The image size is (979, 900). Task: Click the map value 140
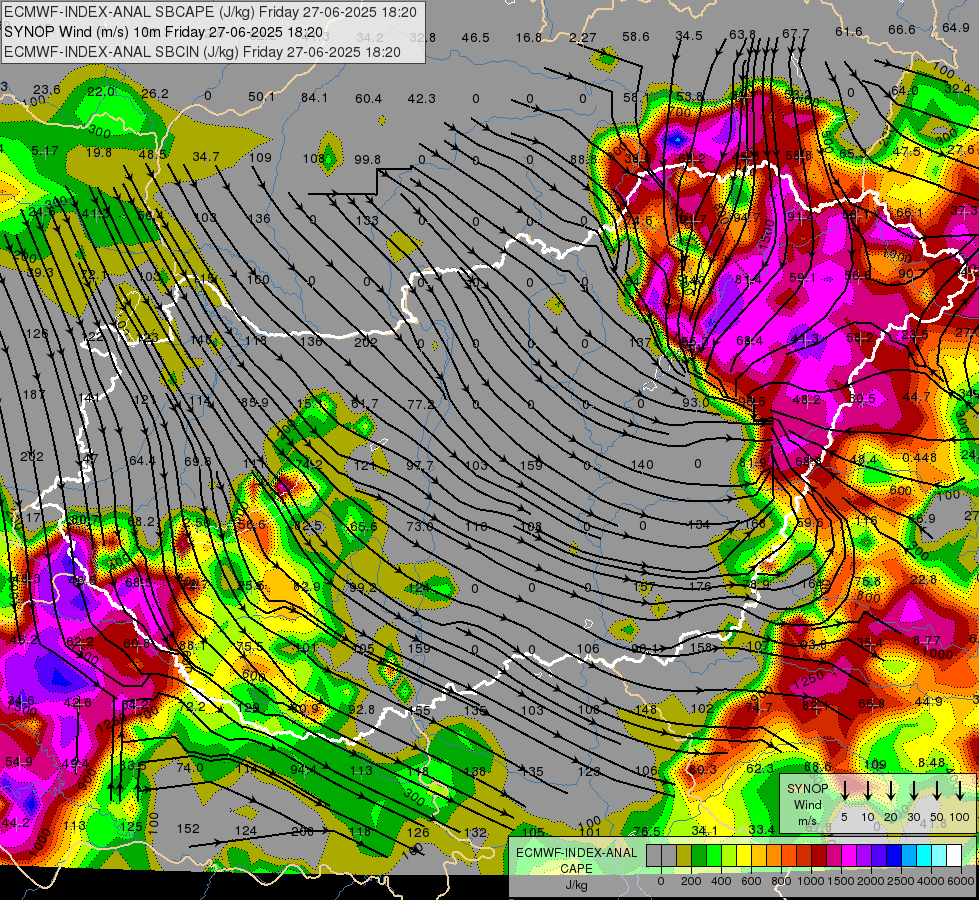point(642,465)
